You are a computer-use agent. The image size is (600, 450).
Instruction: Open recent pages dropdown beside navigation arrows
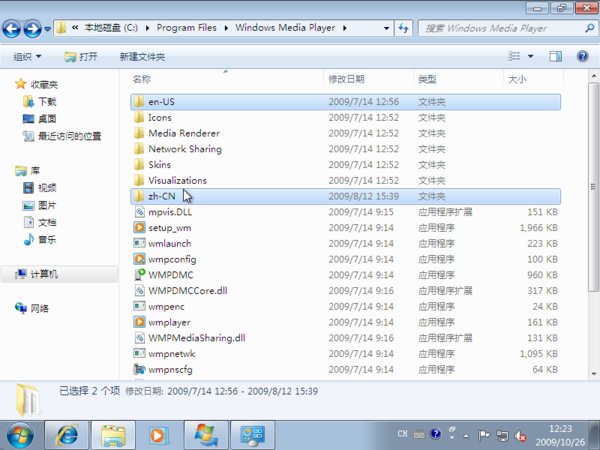coord(47,29)
